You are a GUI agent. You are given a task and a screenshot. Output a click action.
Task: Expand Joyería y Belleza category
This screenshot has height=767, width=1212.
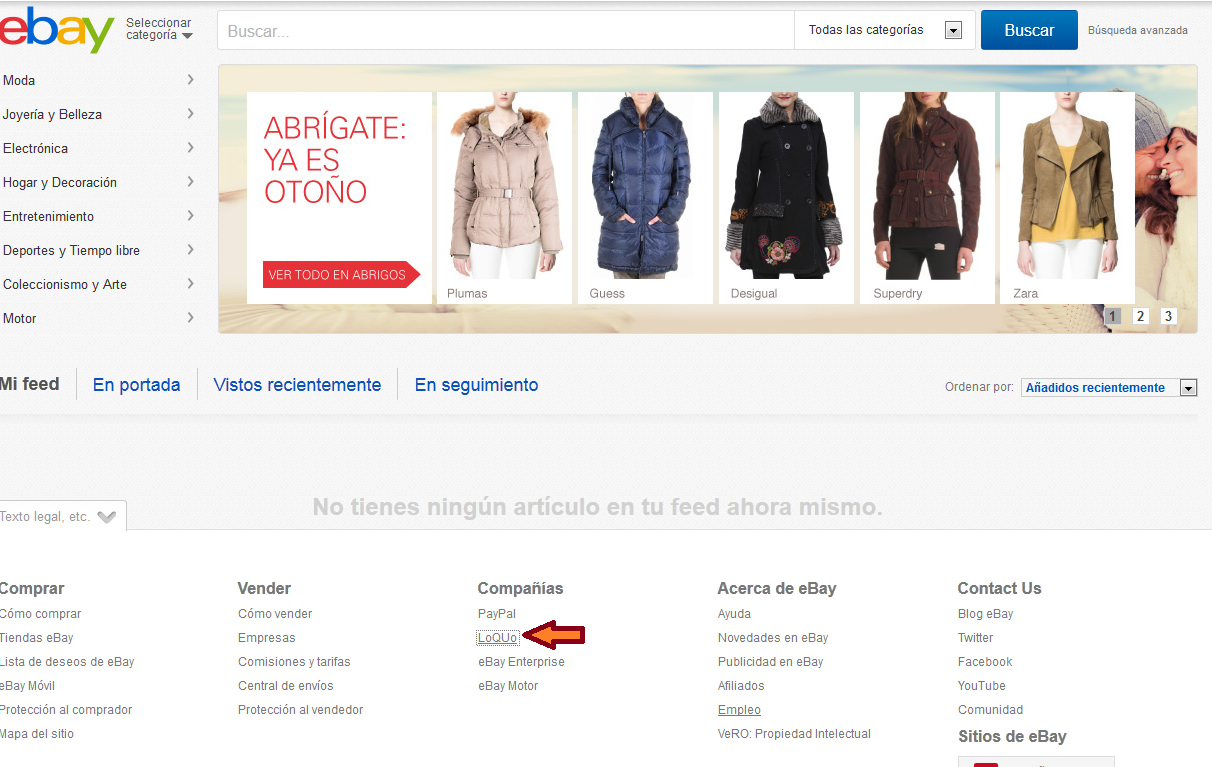point(98,114)
